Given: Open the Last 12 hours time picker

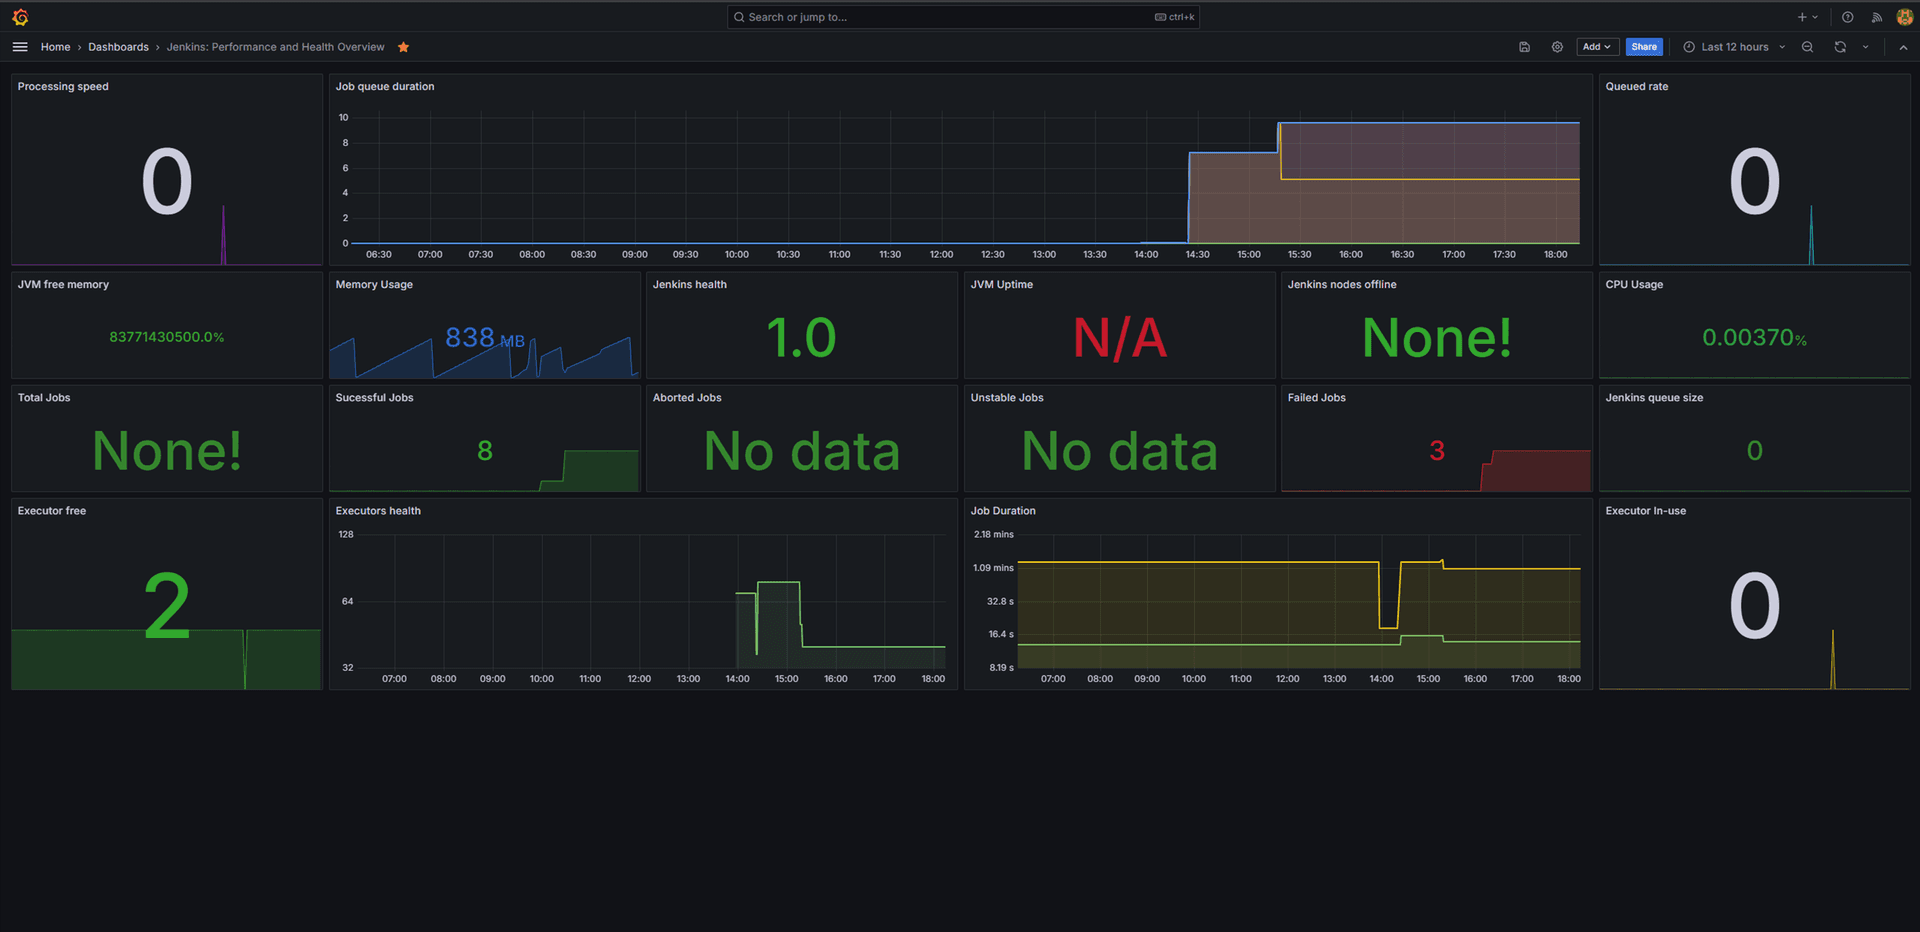Looking at the screenshot, I should (1734, 47).
